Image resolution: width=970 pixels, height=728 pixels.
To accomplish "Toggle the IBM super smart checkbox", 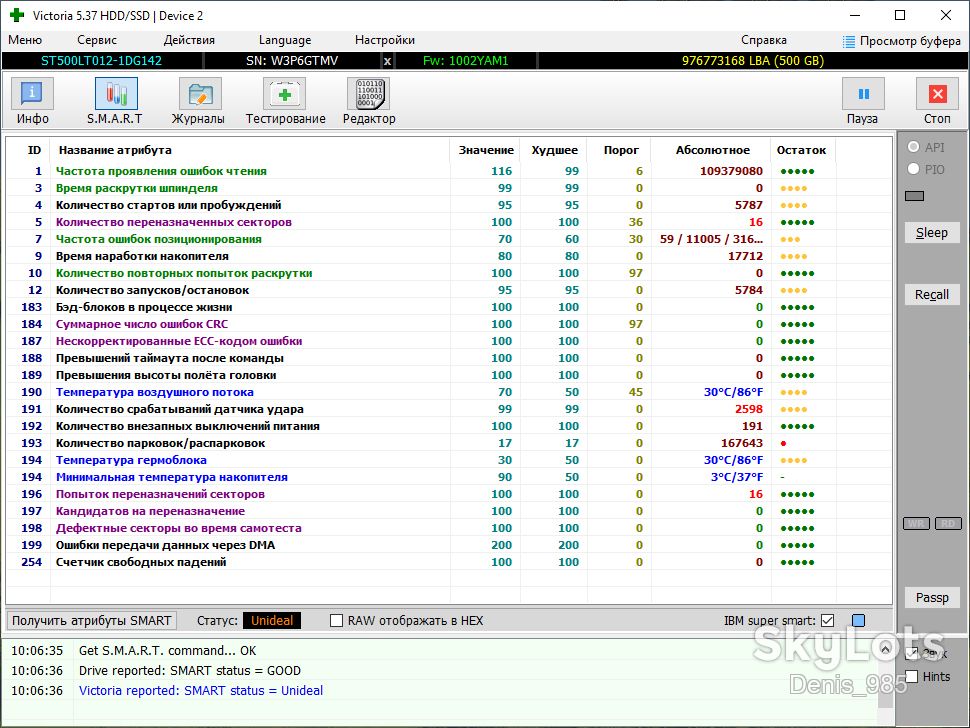I will click(828, 620).
